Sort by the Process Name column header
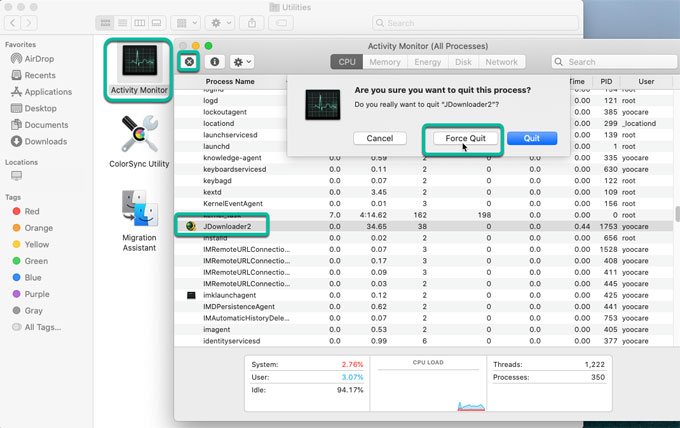This screenshot has height=428, width=680. (230, 81)
